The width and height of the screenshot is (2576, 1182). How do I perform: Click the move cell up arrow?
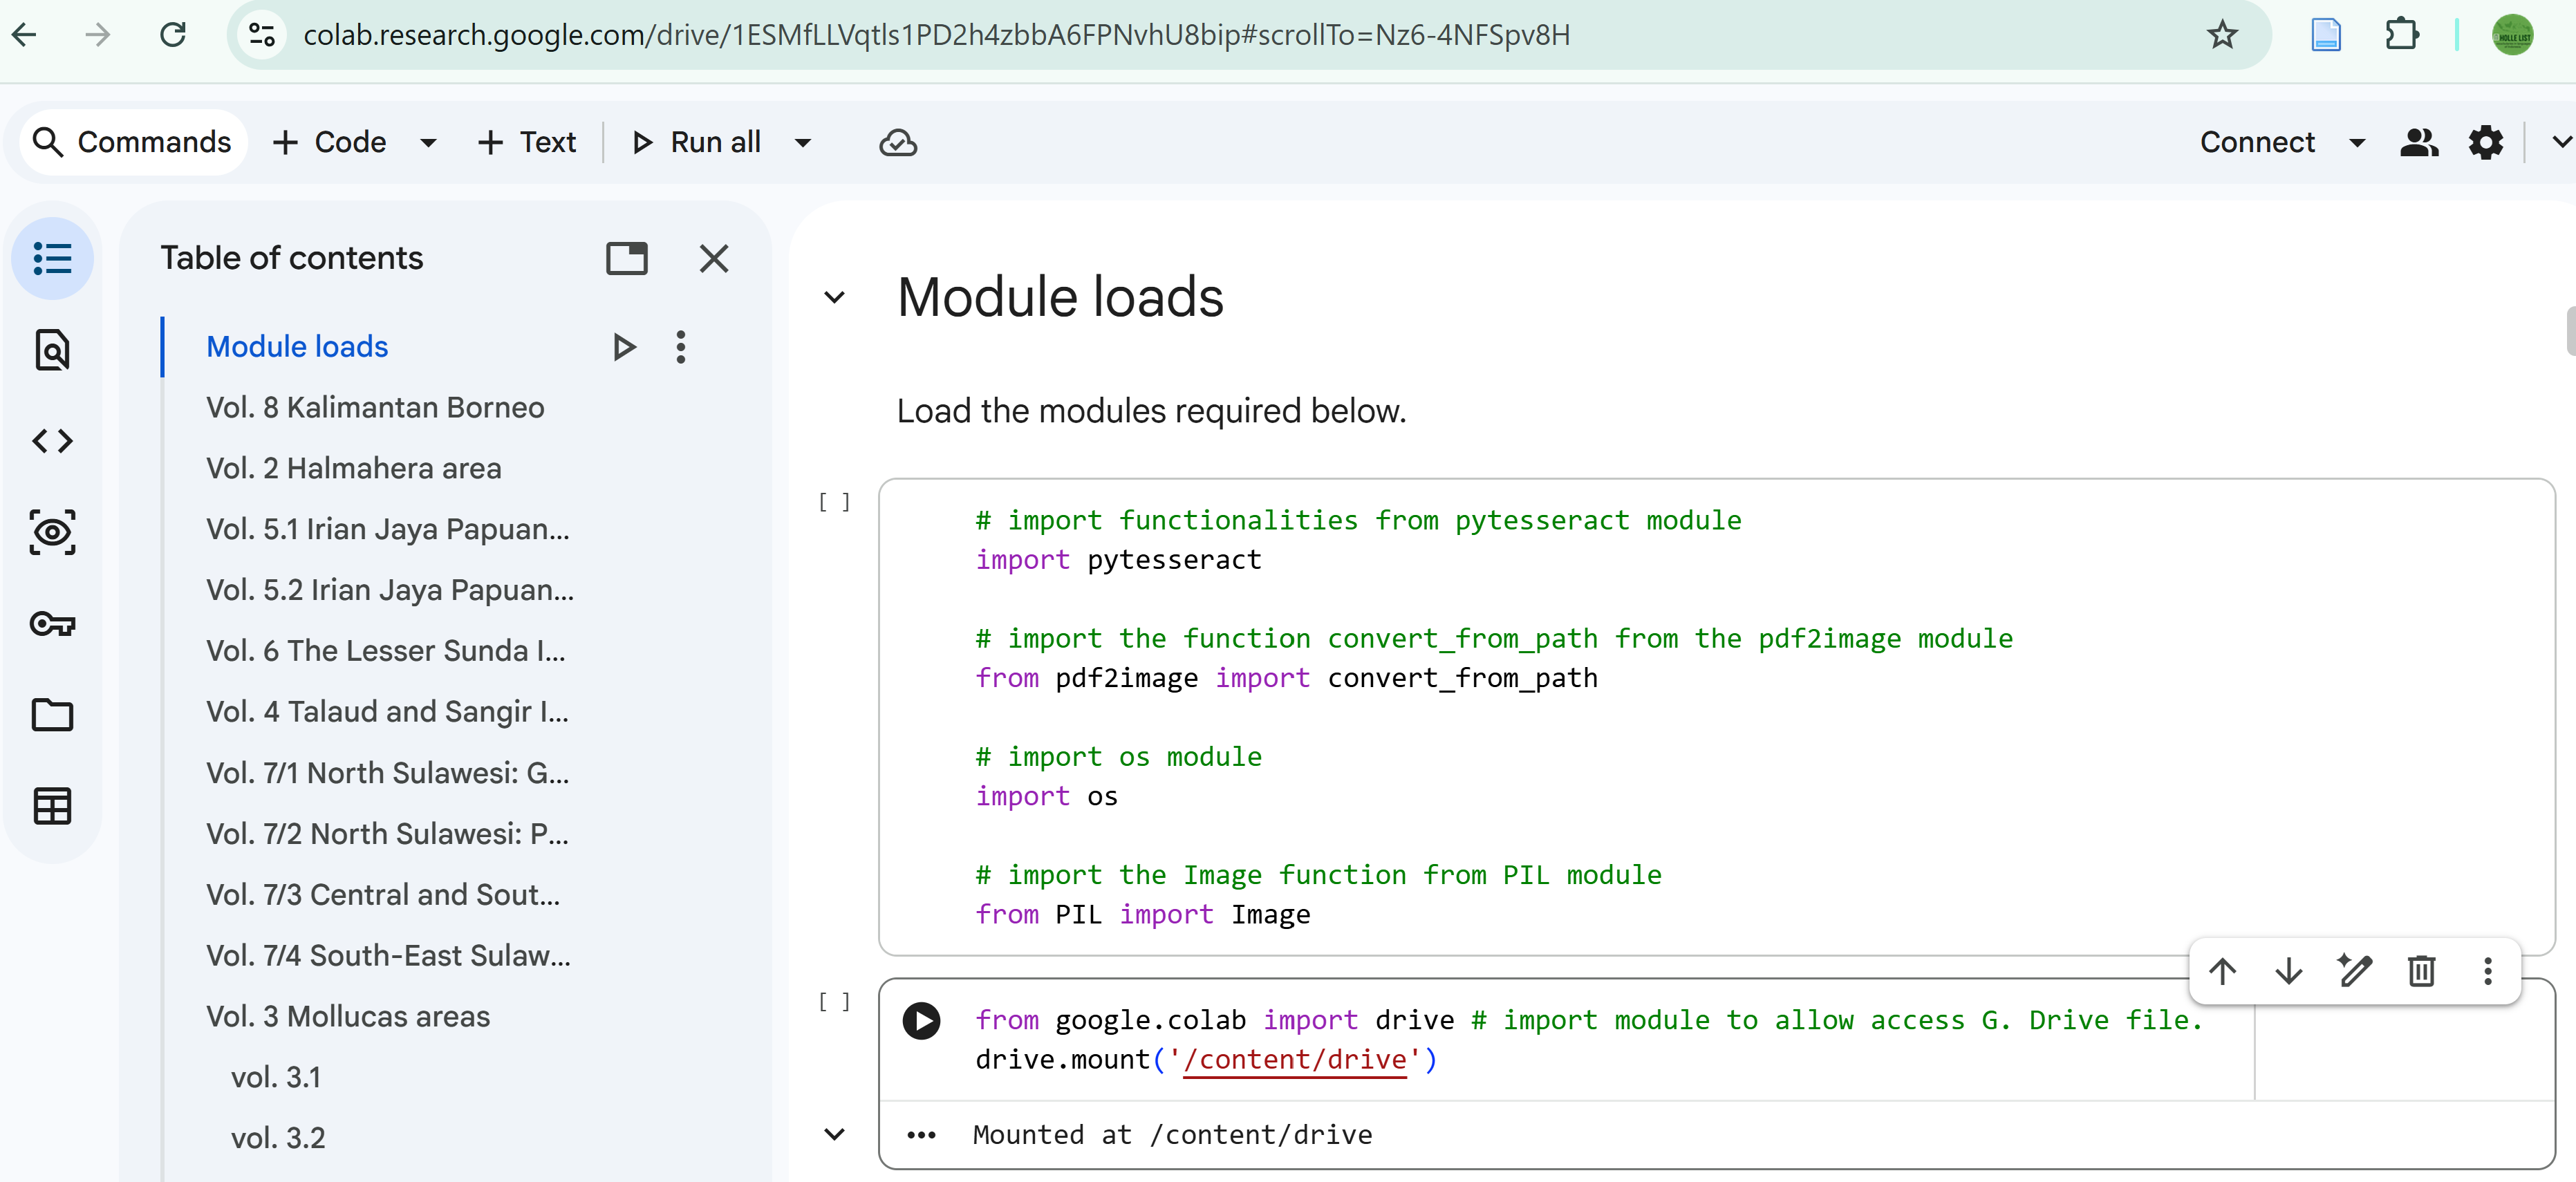(x=2222, y=971)
